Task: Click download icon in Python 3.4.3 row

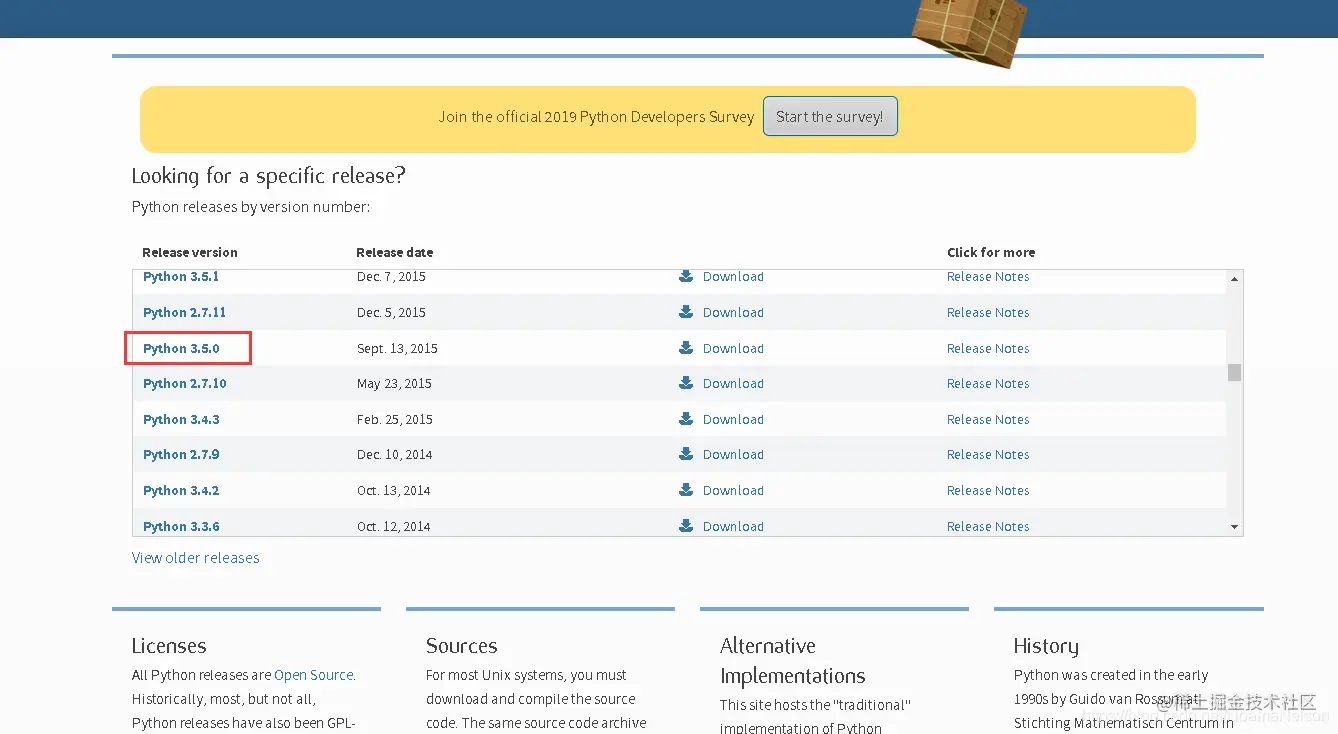Action: 686,419
